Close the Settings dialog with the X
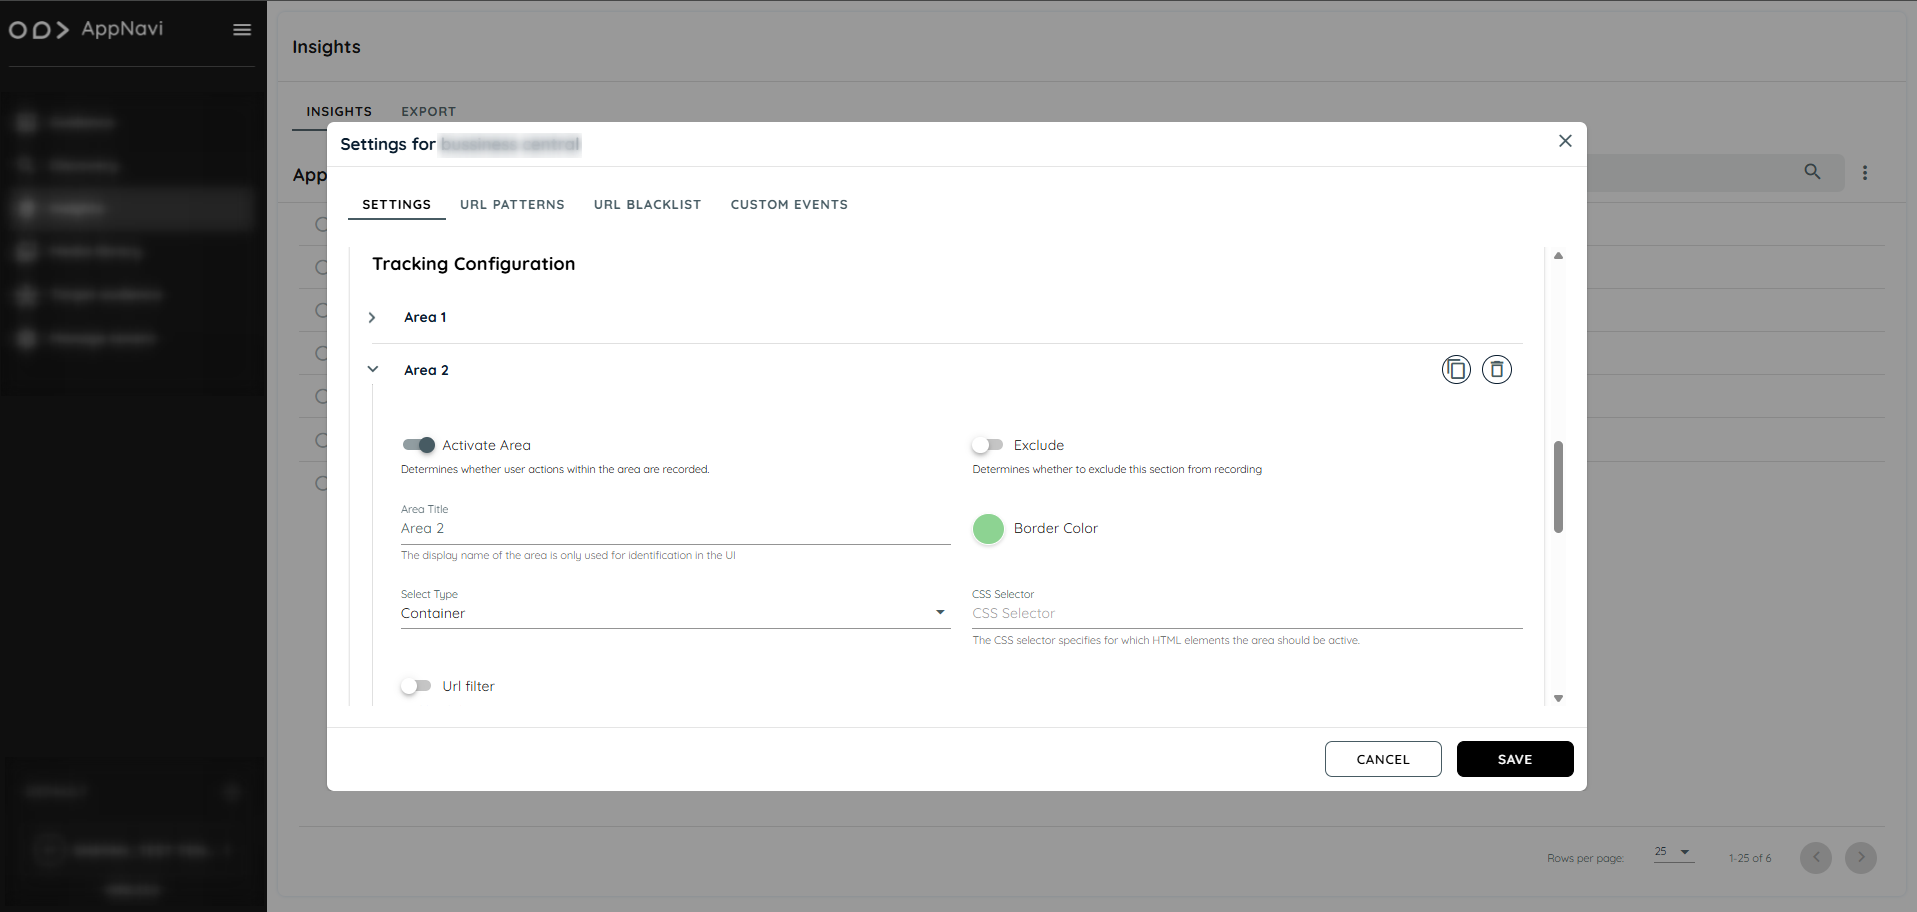Image resolution: width=1917 pixels, height=912 pixels. click(x=1565, y=141)
